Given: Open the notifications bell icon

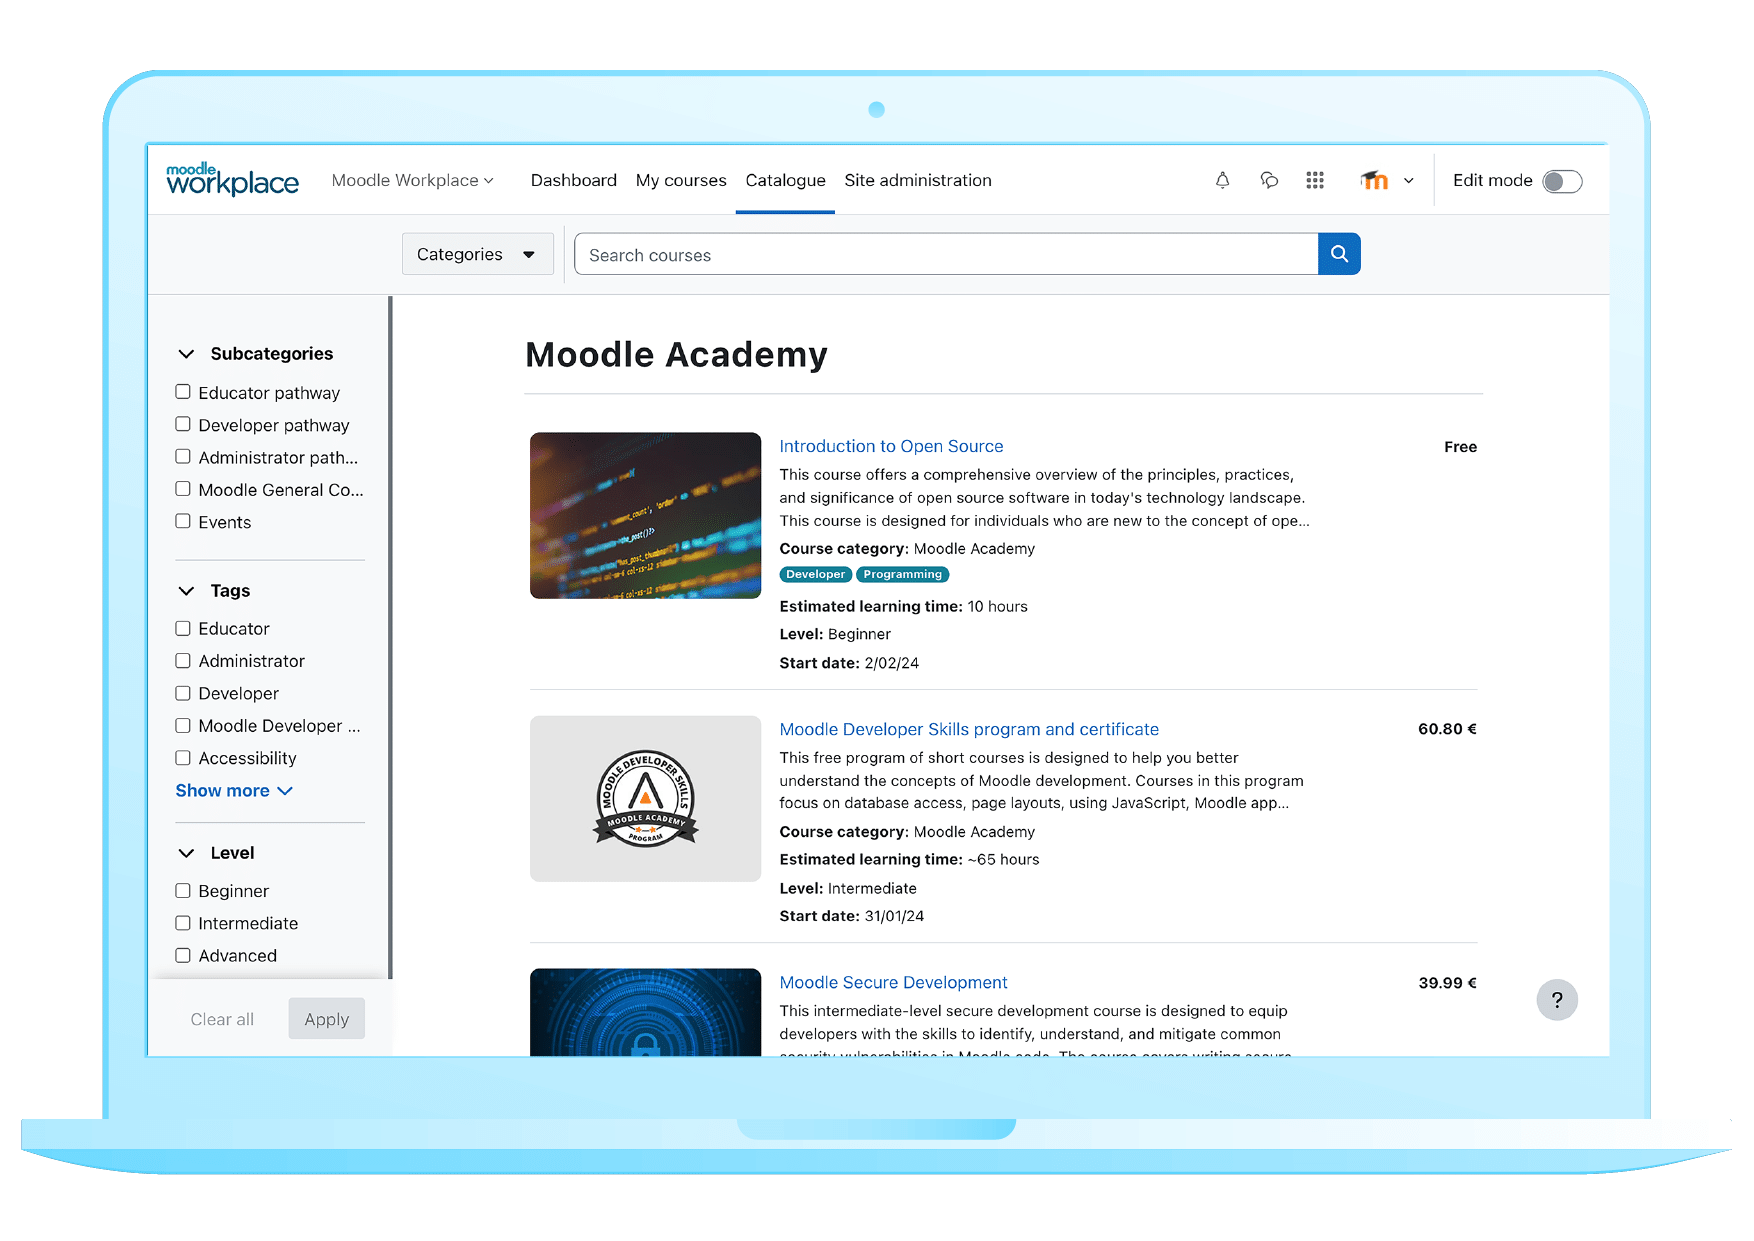Looking at the screenshot, I should 1222,180.
